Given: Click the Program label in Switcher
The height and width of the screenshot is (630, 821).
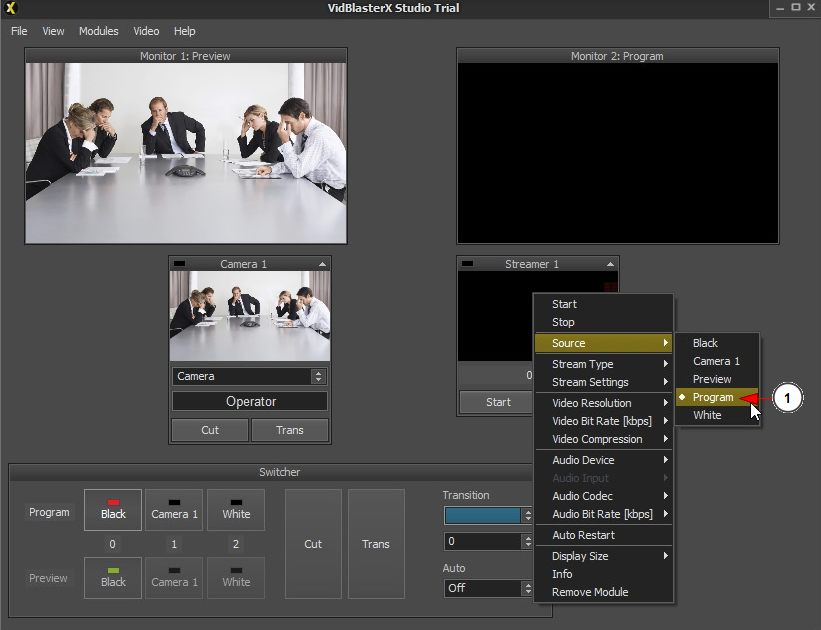Looking at the screenshot, I should tap(49, 512).
